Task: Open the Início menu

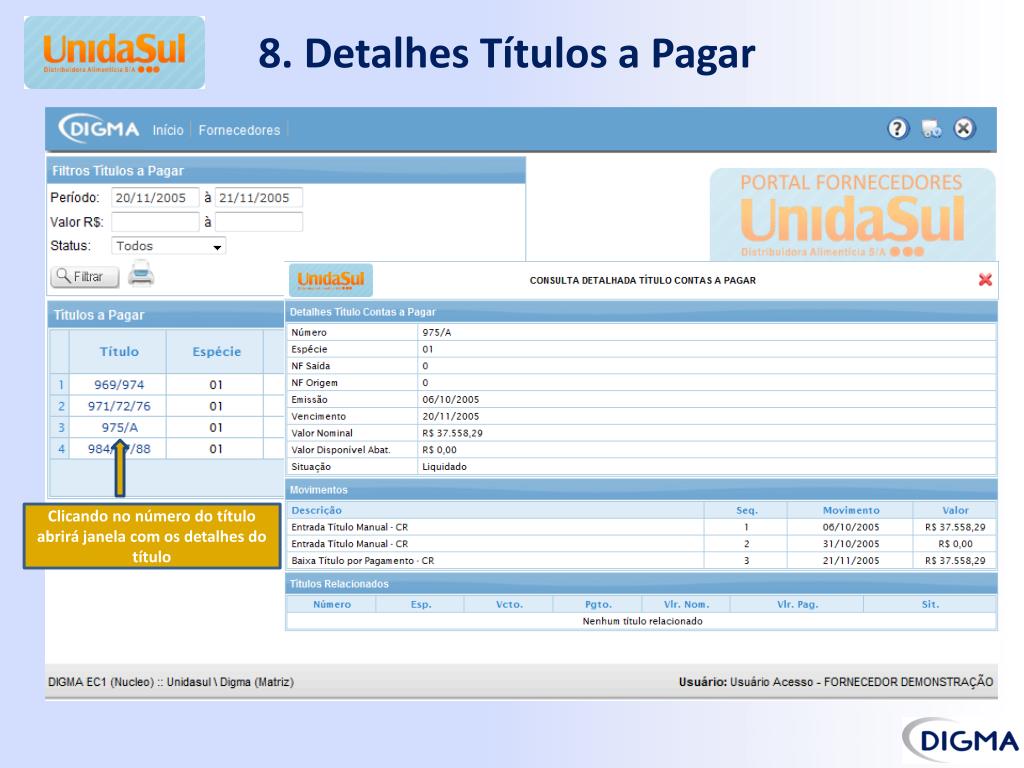Action: [x=168, y=130]
